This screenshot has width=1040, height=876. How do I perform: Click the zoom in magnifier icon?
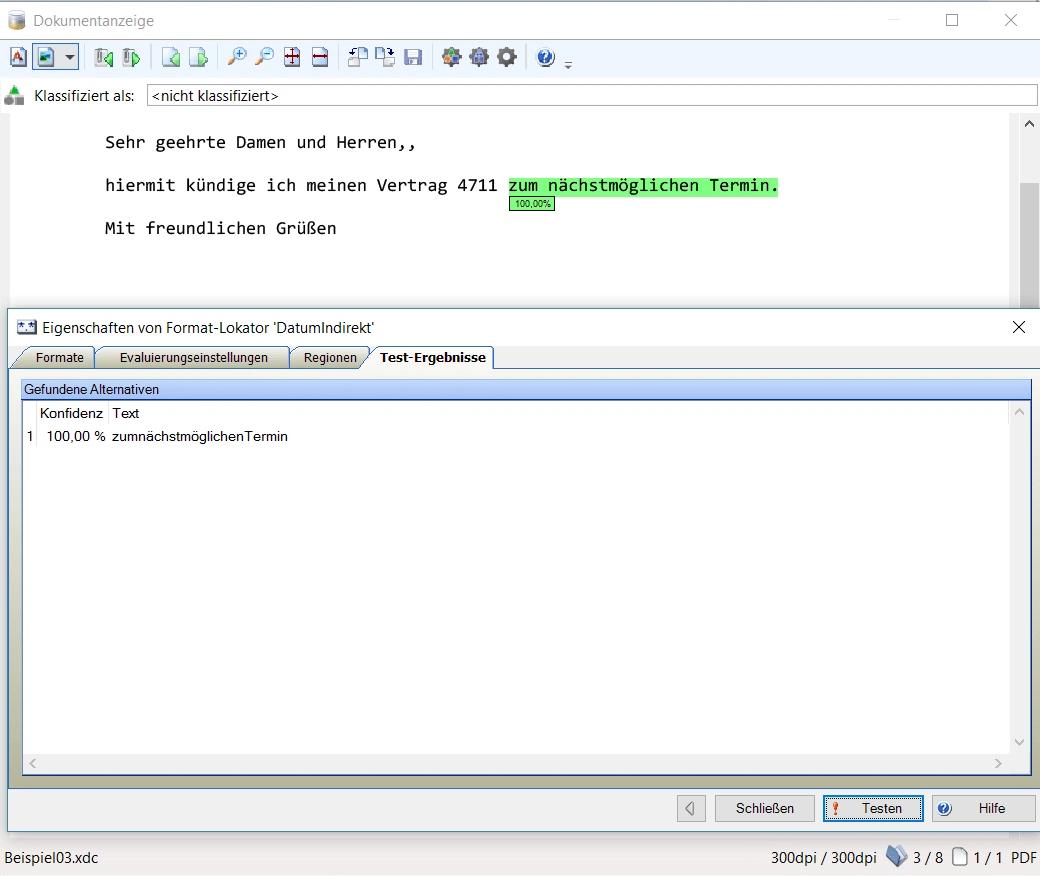click(x=237, y=57)
